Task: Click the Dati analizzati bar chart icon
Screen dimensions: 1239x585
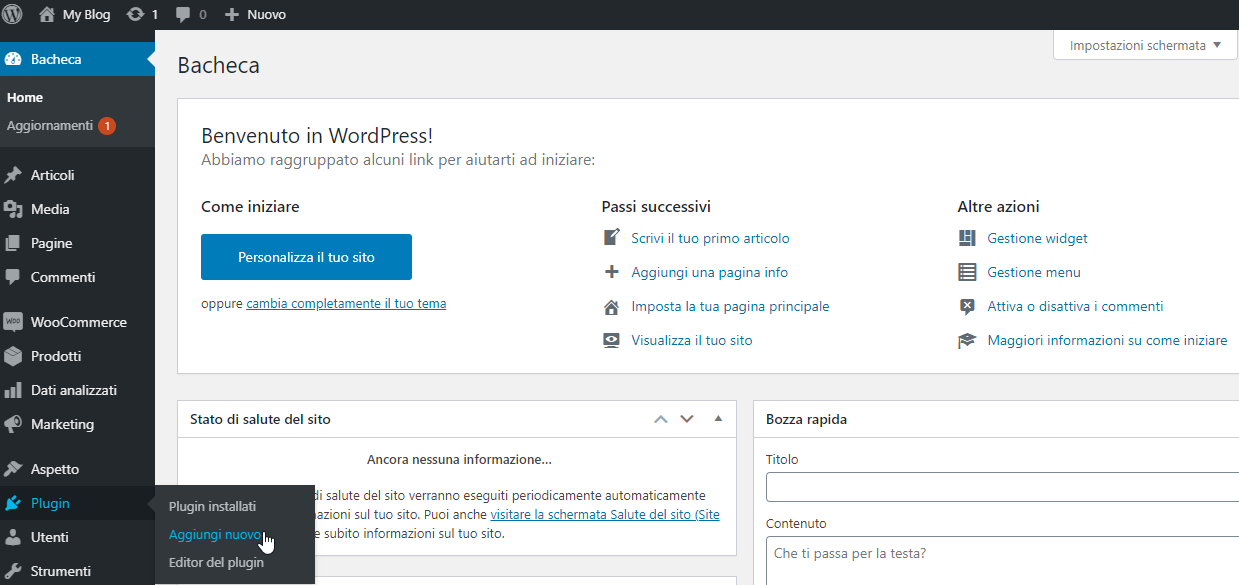Action: (x=13, y=390)
